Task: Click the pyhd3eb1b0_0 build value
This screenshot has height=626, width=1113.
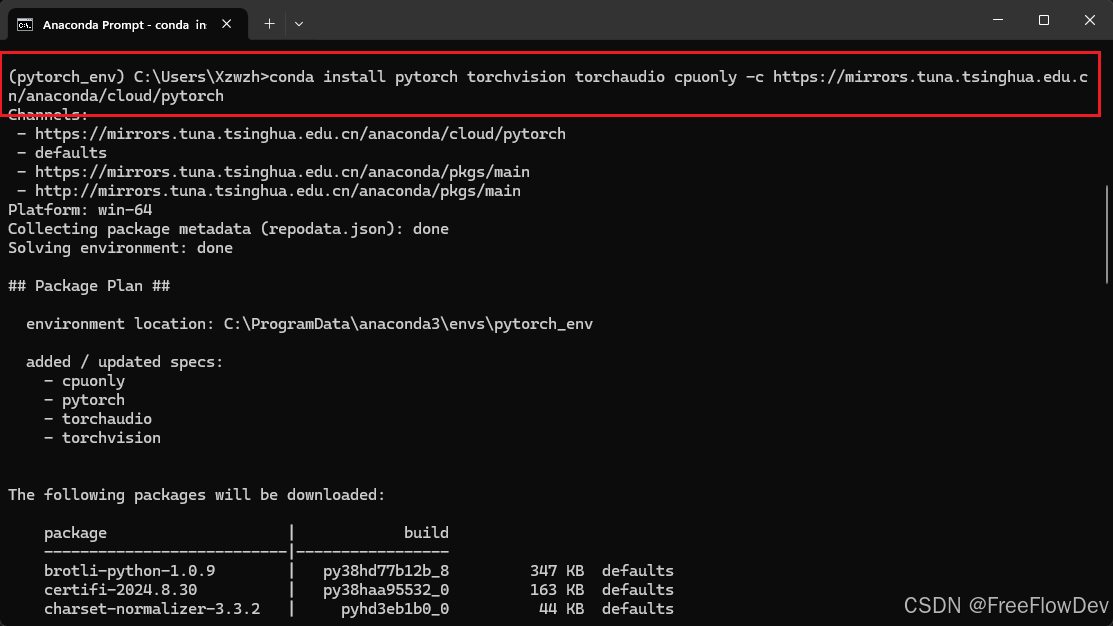Action: point(395,609)
